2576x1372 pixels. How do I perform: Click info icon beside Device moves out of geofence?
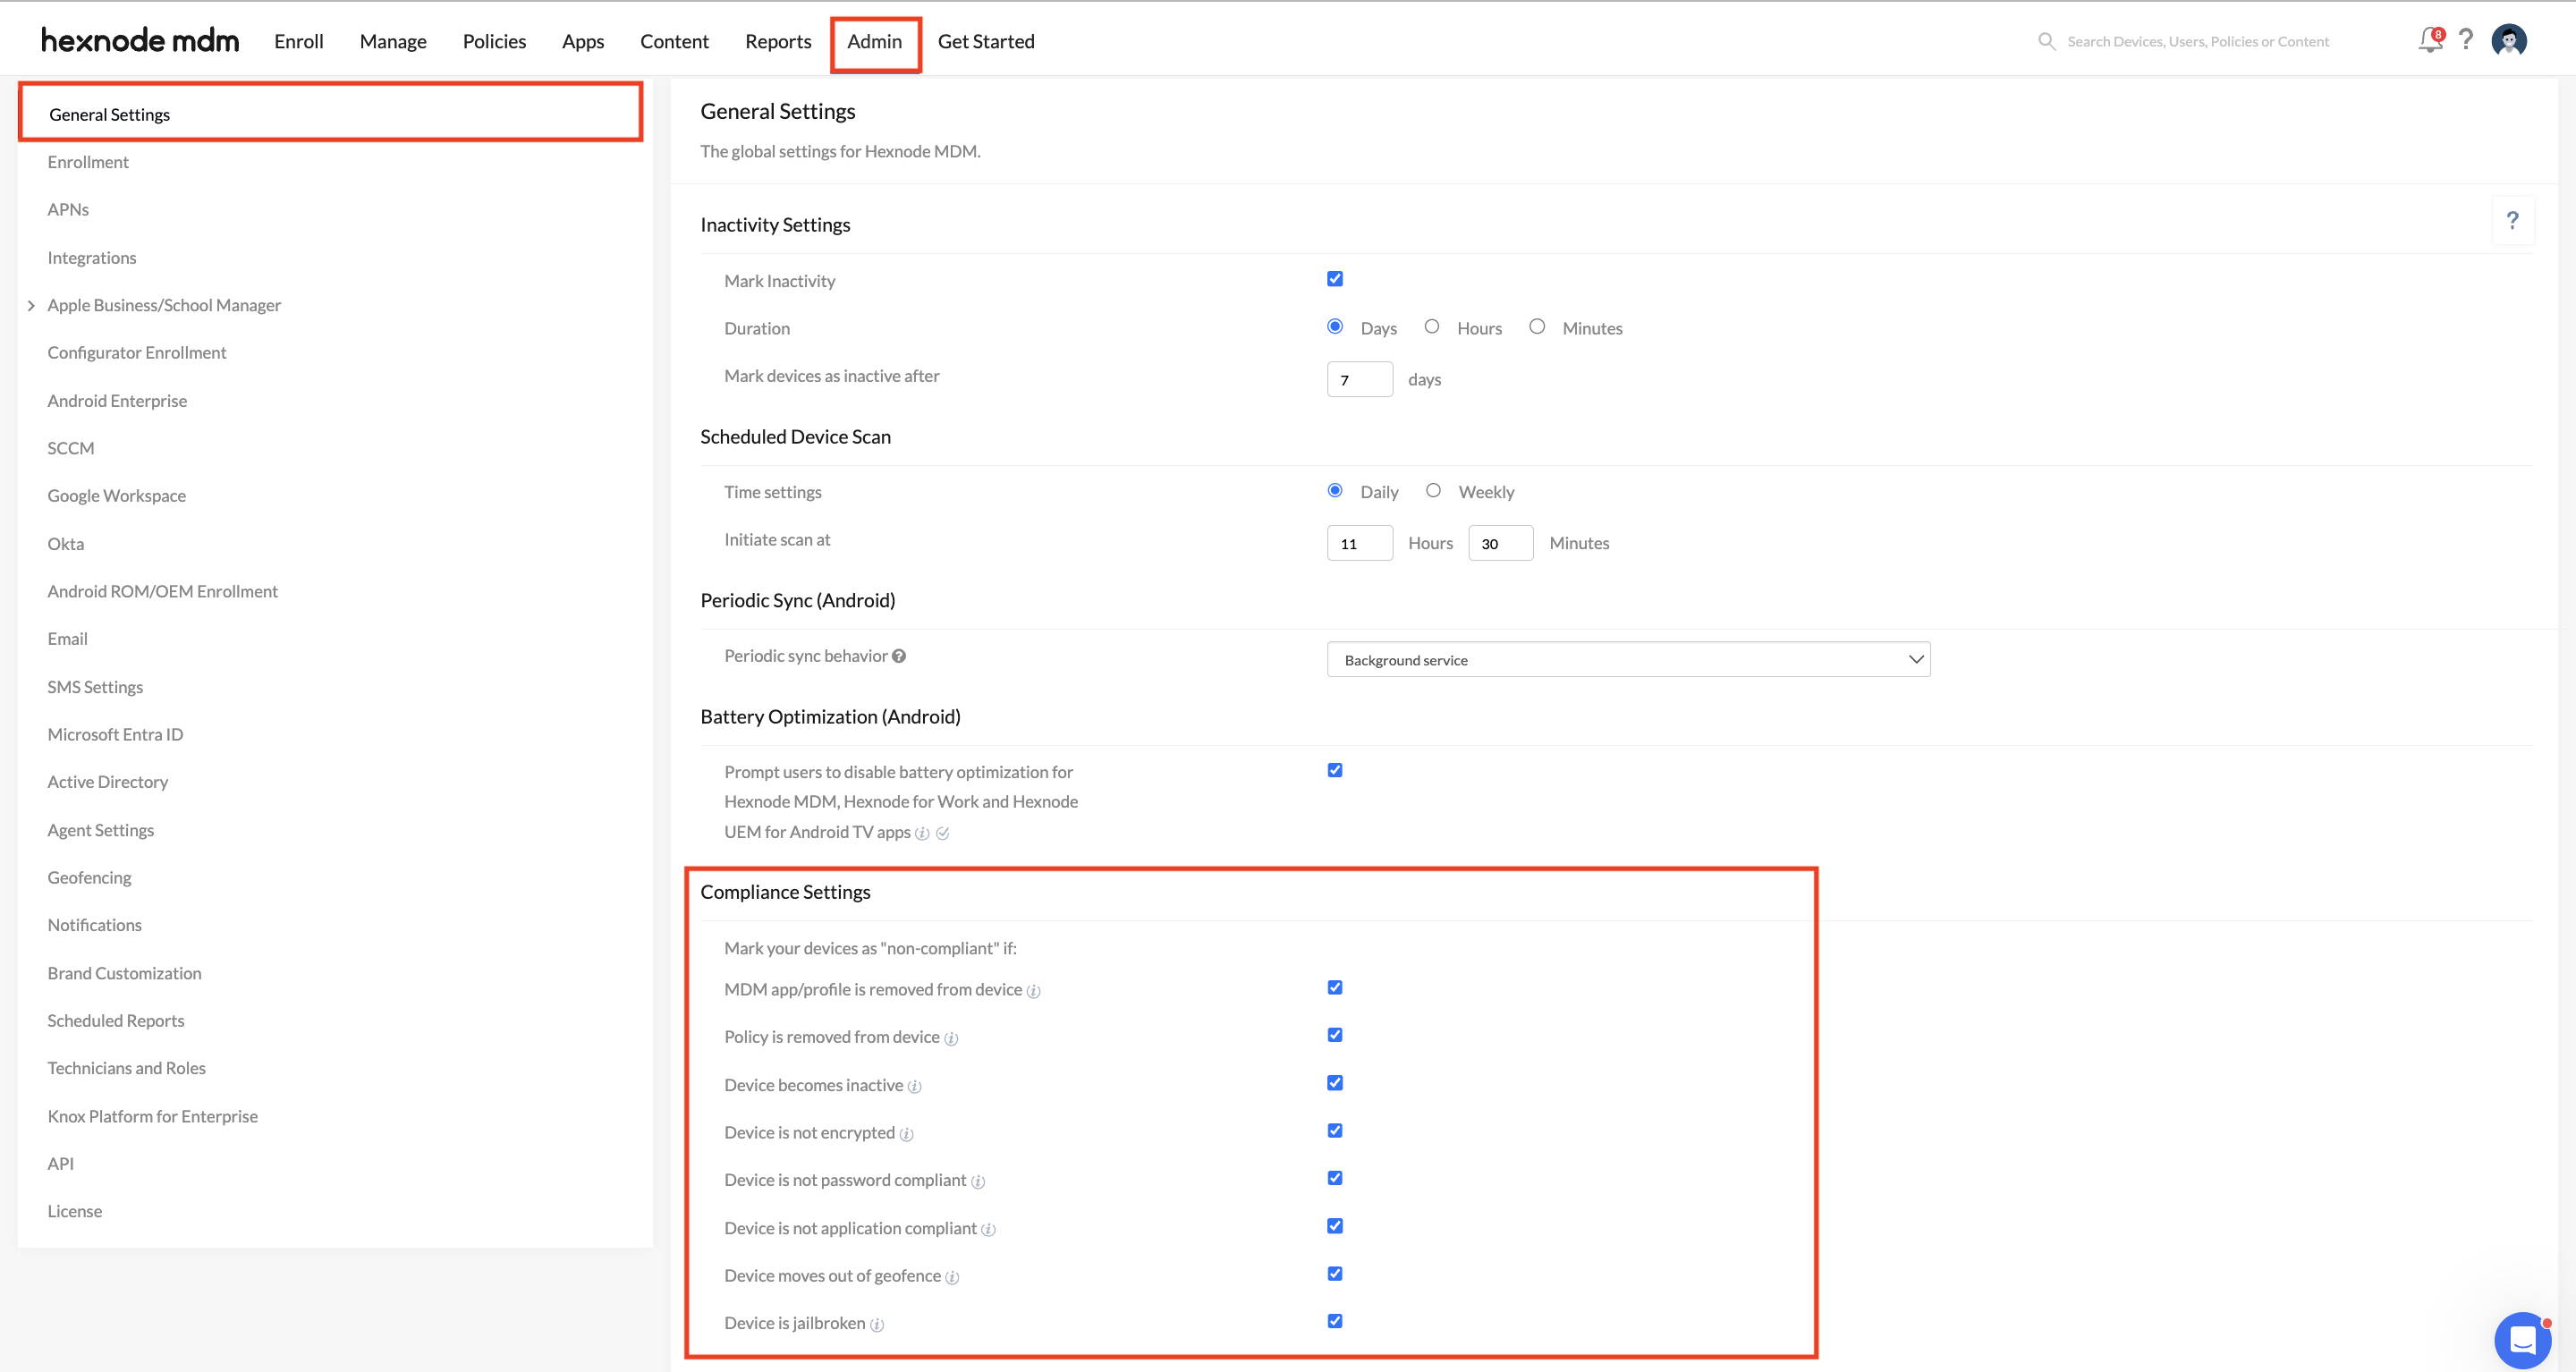(952, 1278)
